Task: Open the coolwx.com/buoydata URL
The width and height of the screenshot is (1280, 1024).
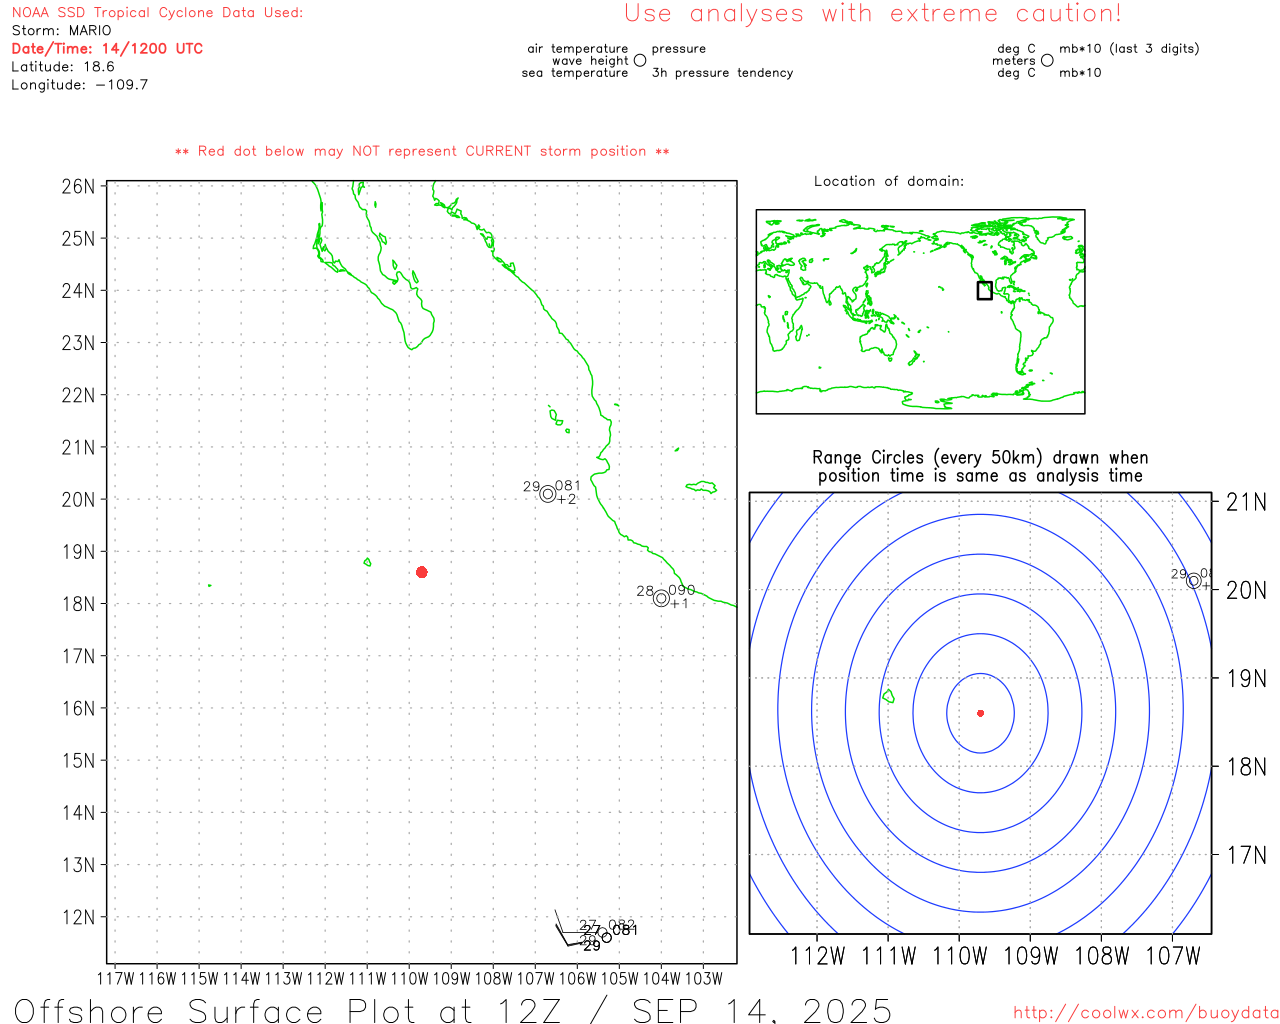Action: tap(1146, 1013)
